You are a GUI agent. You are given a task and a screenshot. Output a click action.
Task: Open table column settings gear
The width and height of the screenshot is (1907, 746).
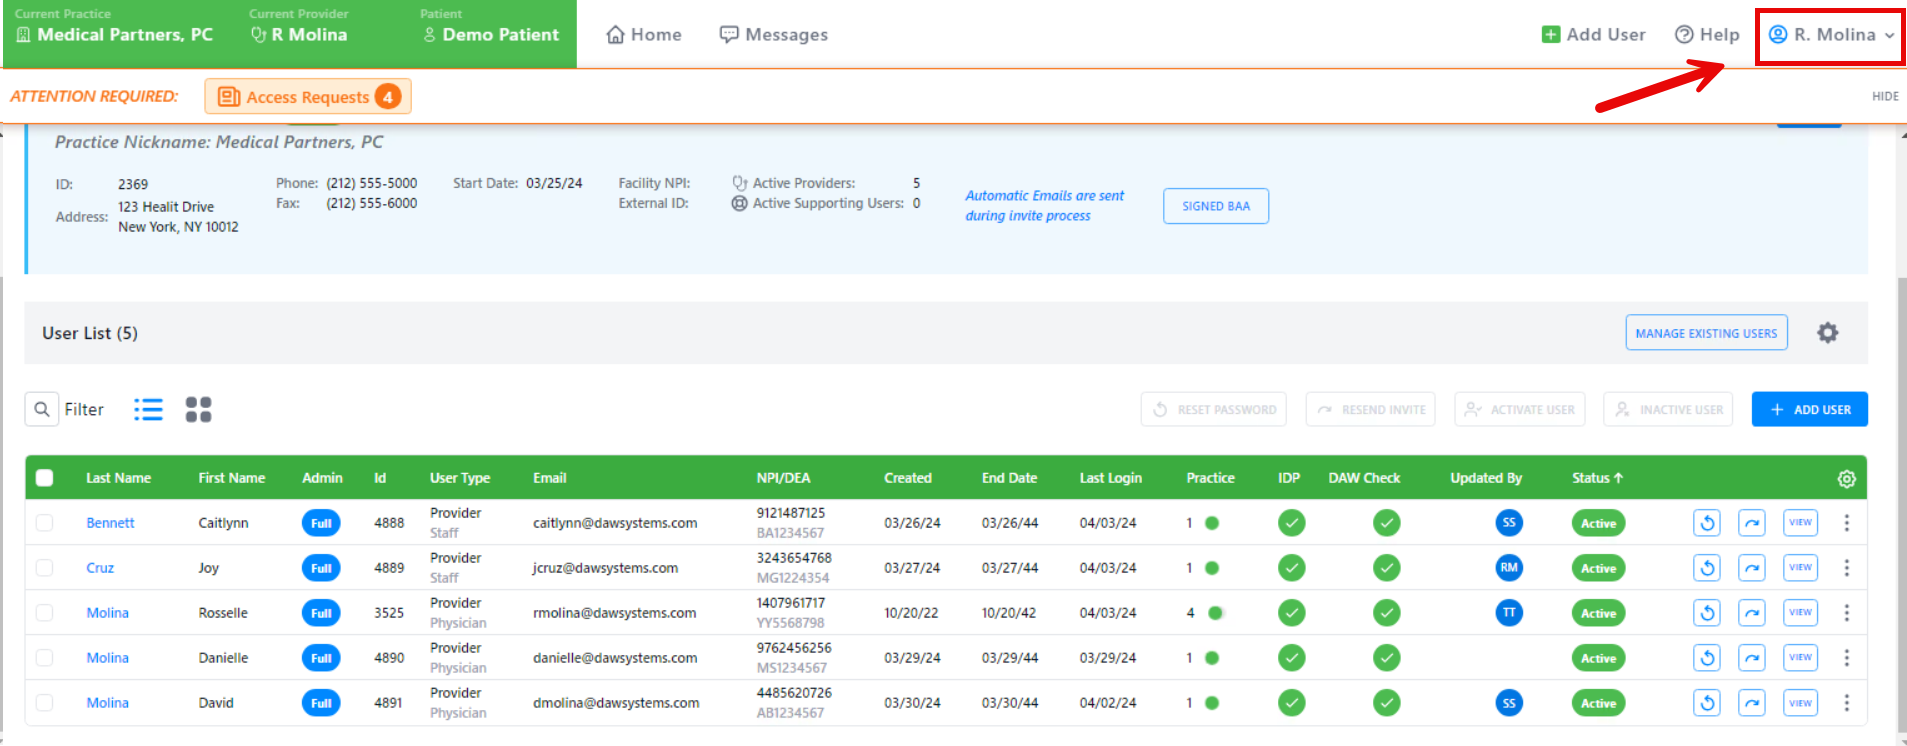(1846, 479)
